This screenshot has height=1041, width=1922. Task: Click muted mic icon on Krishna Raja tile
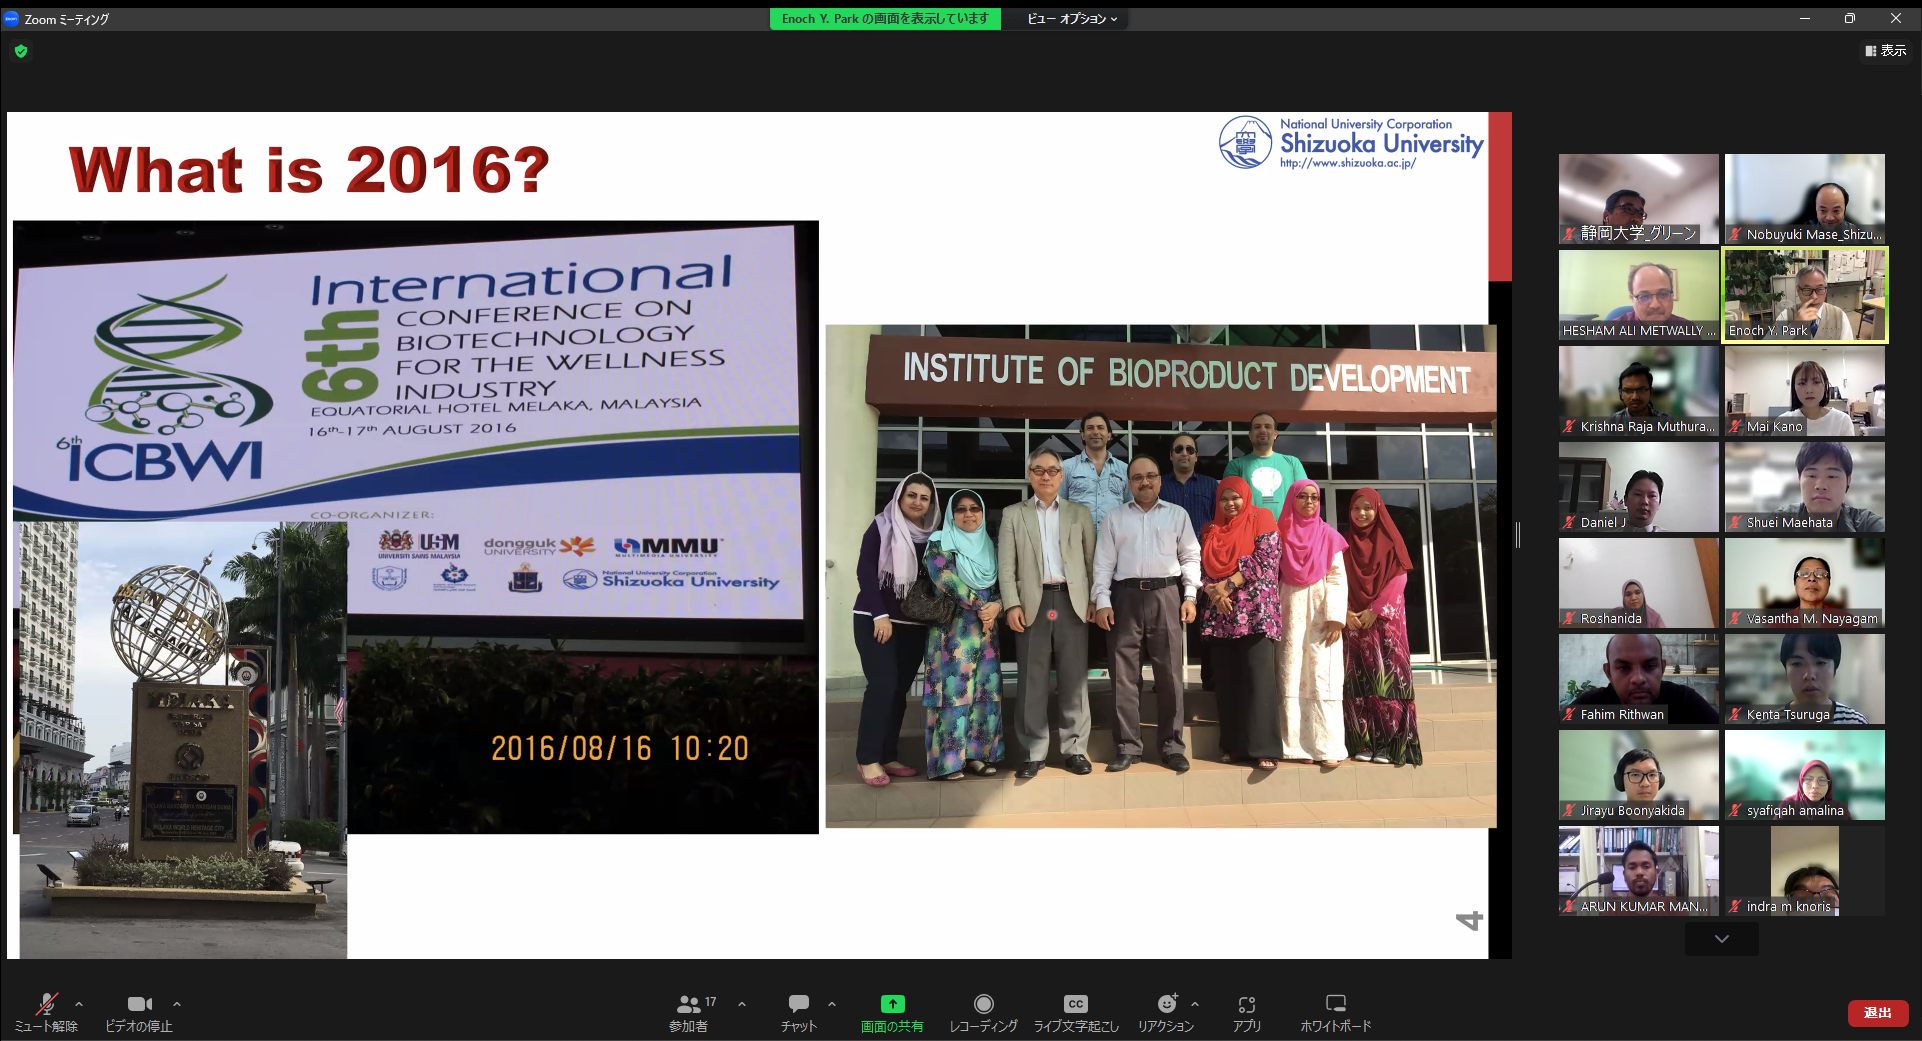[x=1570, y=426]
